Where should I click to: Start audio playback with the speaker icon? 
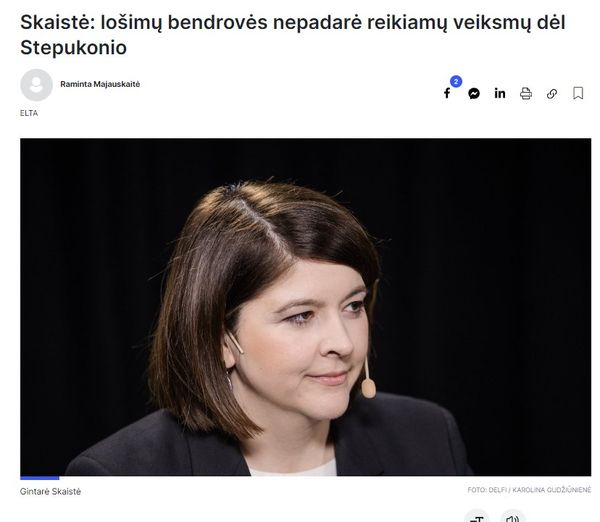pyautogui.click(x=512, y=517)
